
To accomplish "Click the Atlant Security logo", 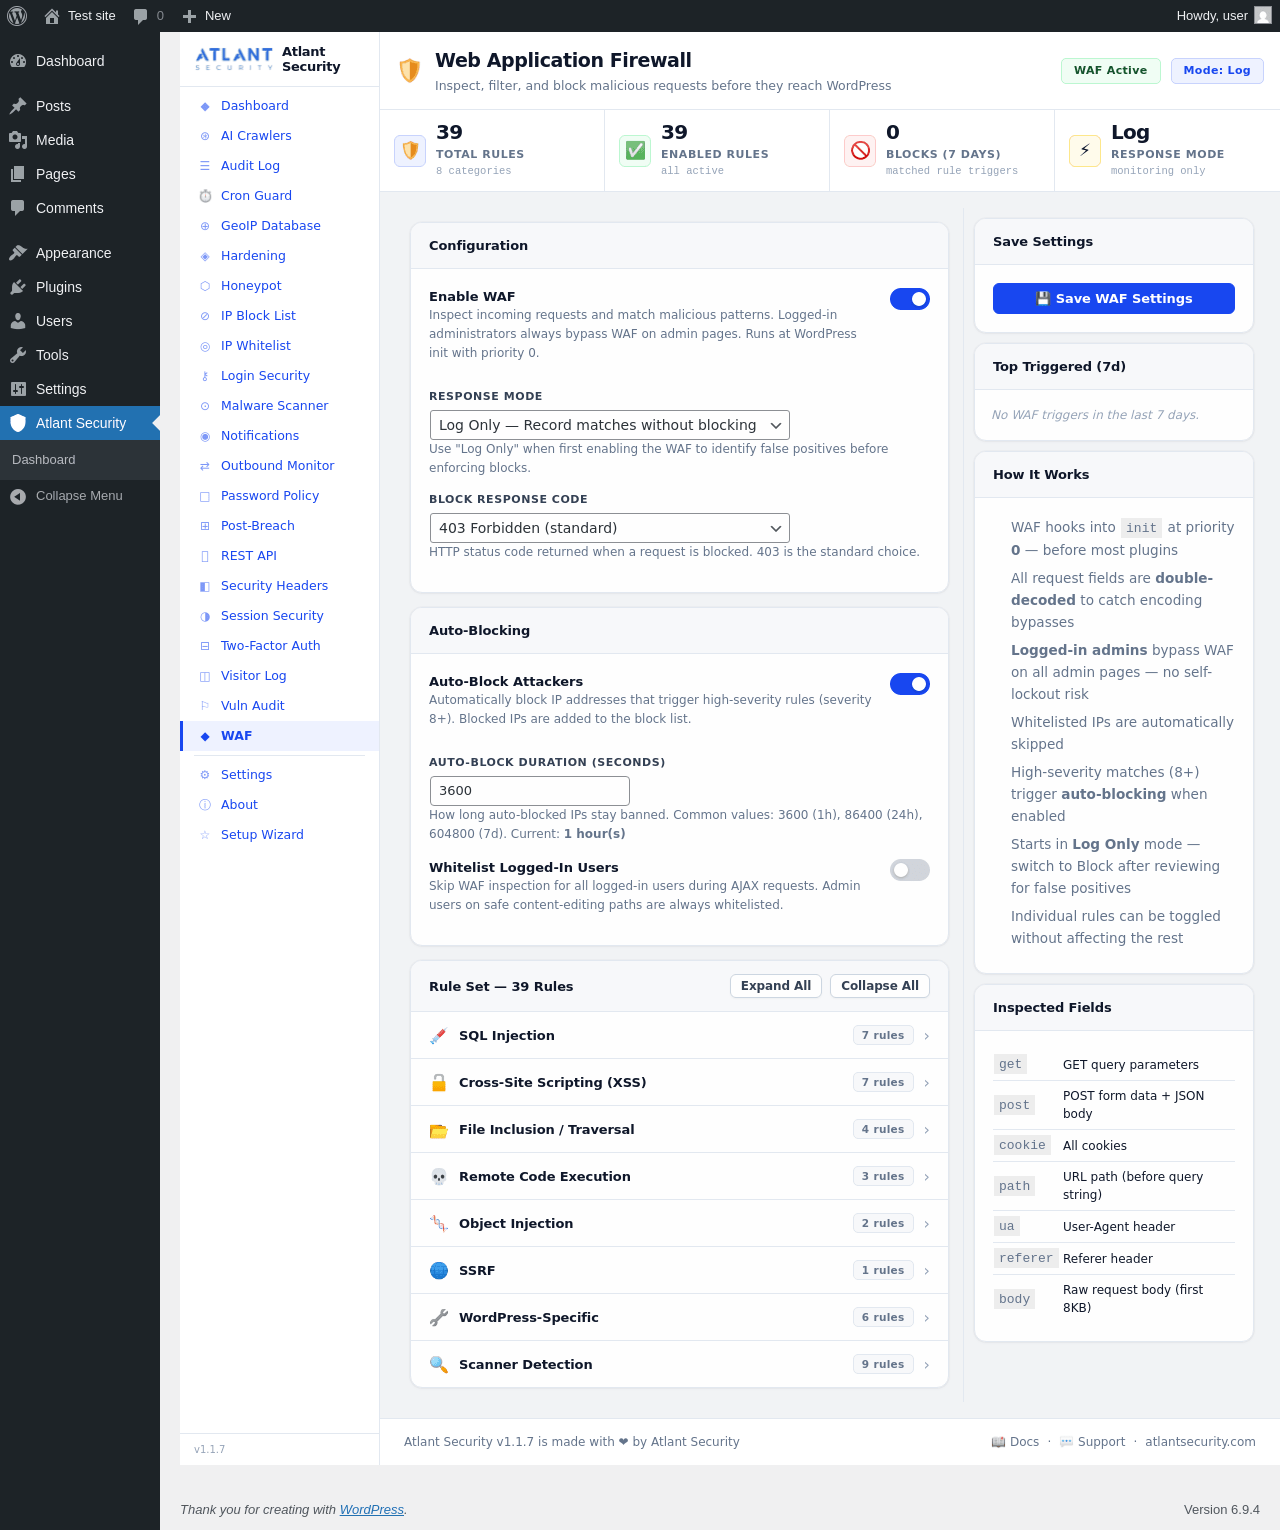I will pyautogui.click(x=234, y=59).
